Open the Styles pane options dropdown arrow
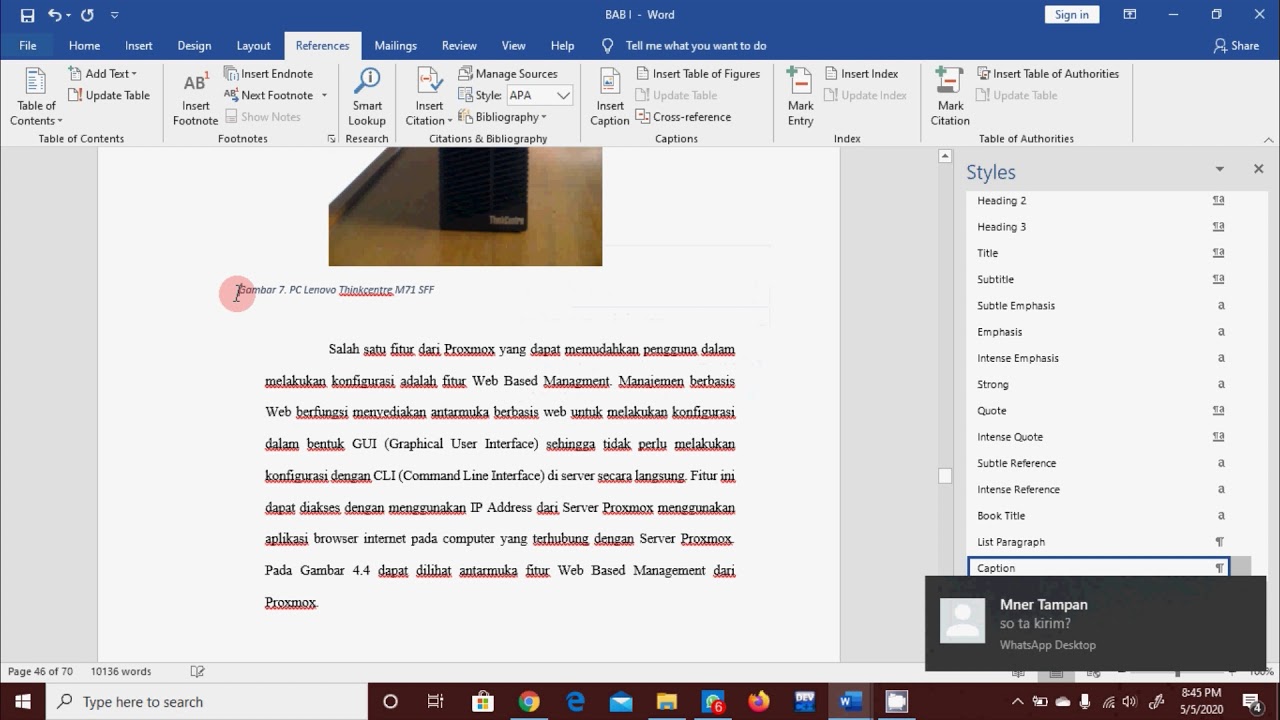The image size is (1280, 720). coord(1219,169)
